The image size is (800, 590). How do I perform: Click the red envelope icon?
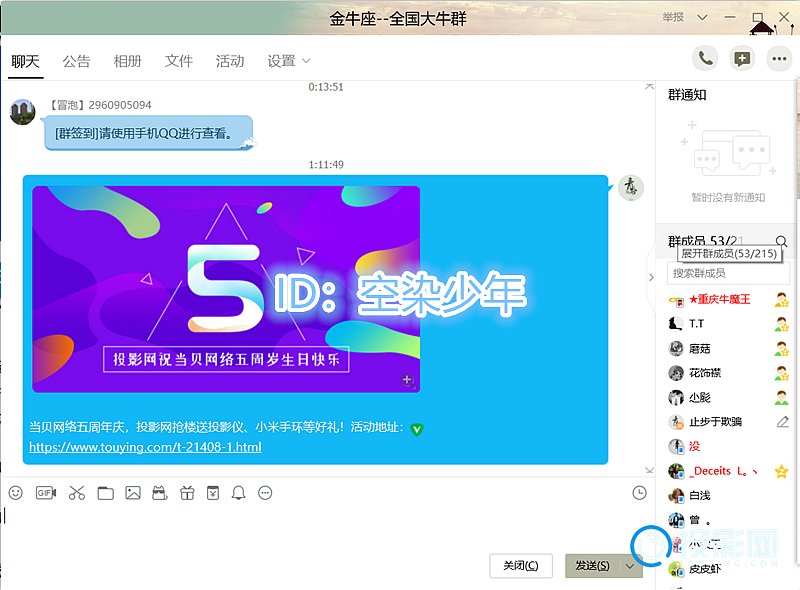213,493
